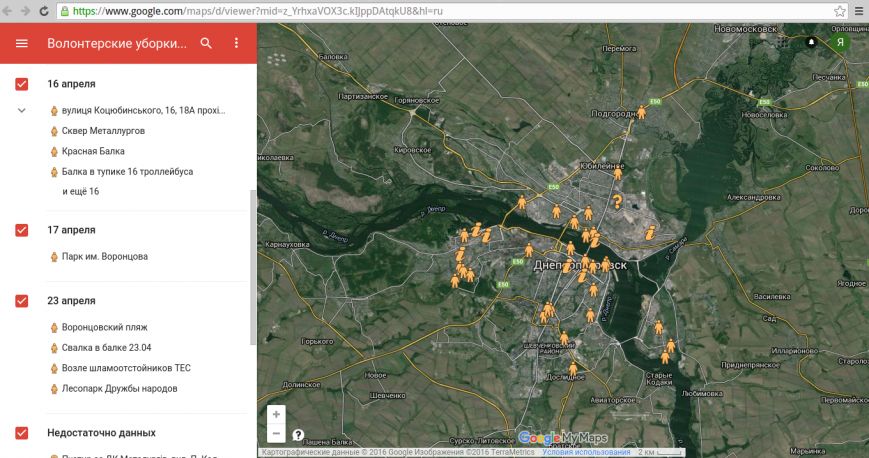Go back with the browser back arrow
Viewport: 869px width, 458px height.
pyautogui.click(x=8, y=11)
